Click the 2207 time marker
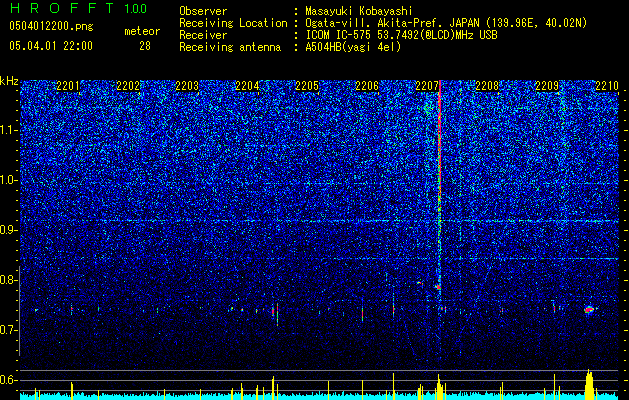The width and height of the screenshot is (629, 400). pos(427,86)
